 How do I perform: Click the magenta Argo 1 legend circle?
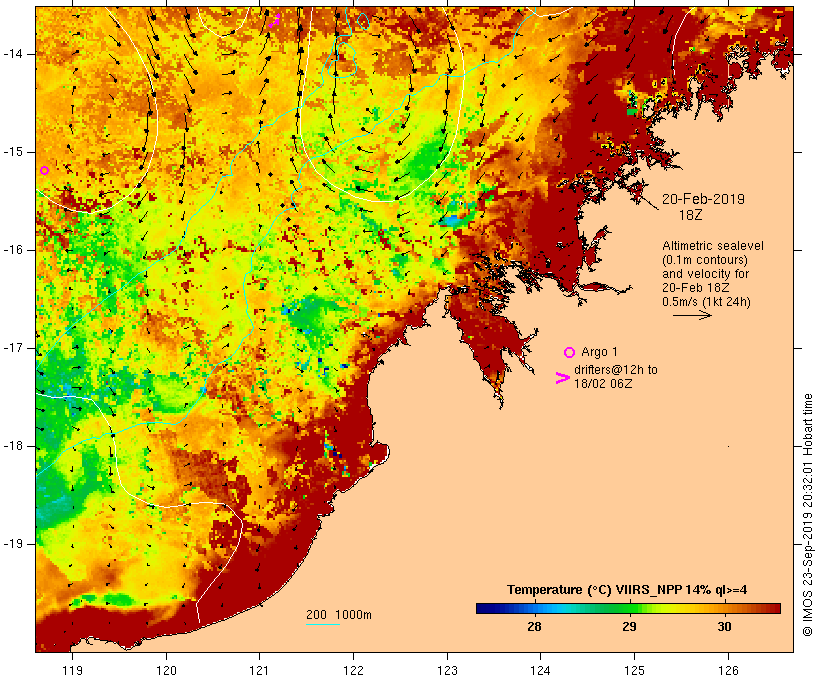point(570,353)
